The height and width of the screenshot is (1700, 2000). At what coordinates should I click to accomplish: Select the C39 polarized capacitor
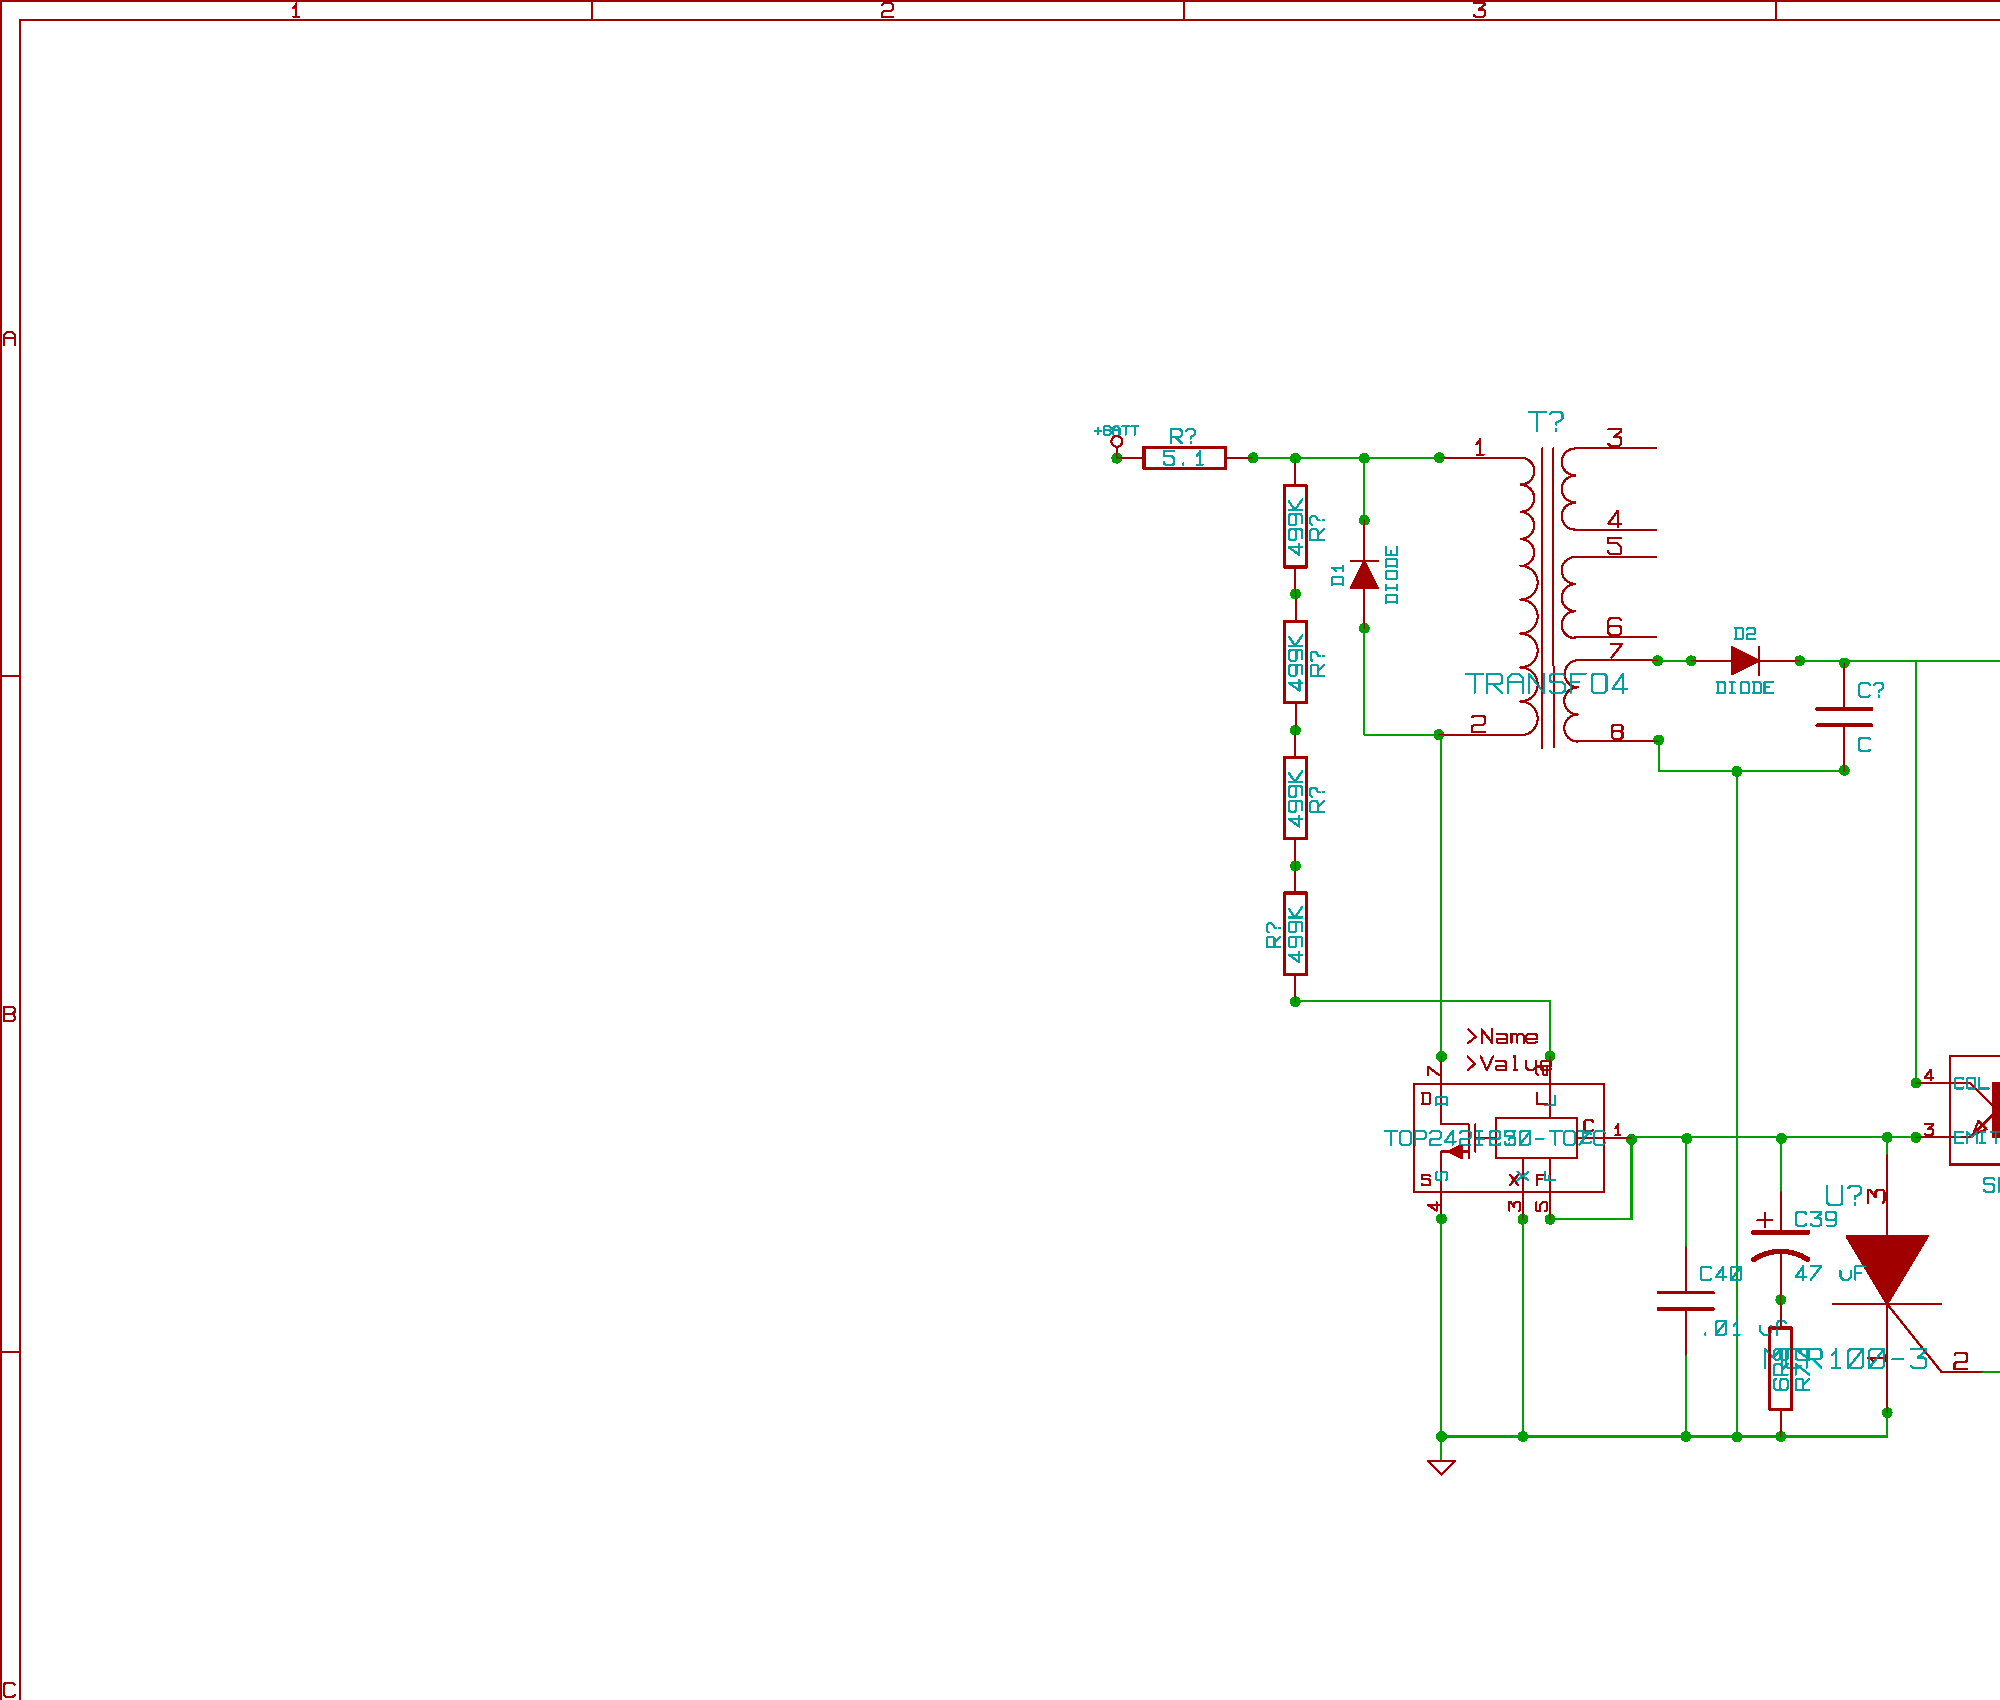pyautogui.click(x=1780, y=1245)
